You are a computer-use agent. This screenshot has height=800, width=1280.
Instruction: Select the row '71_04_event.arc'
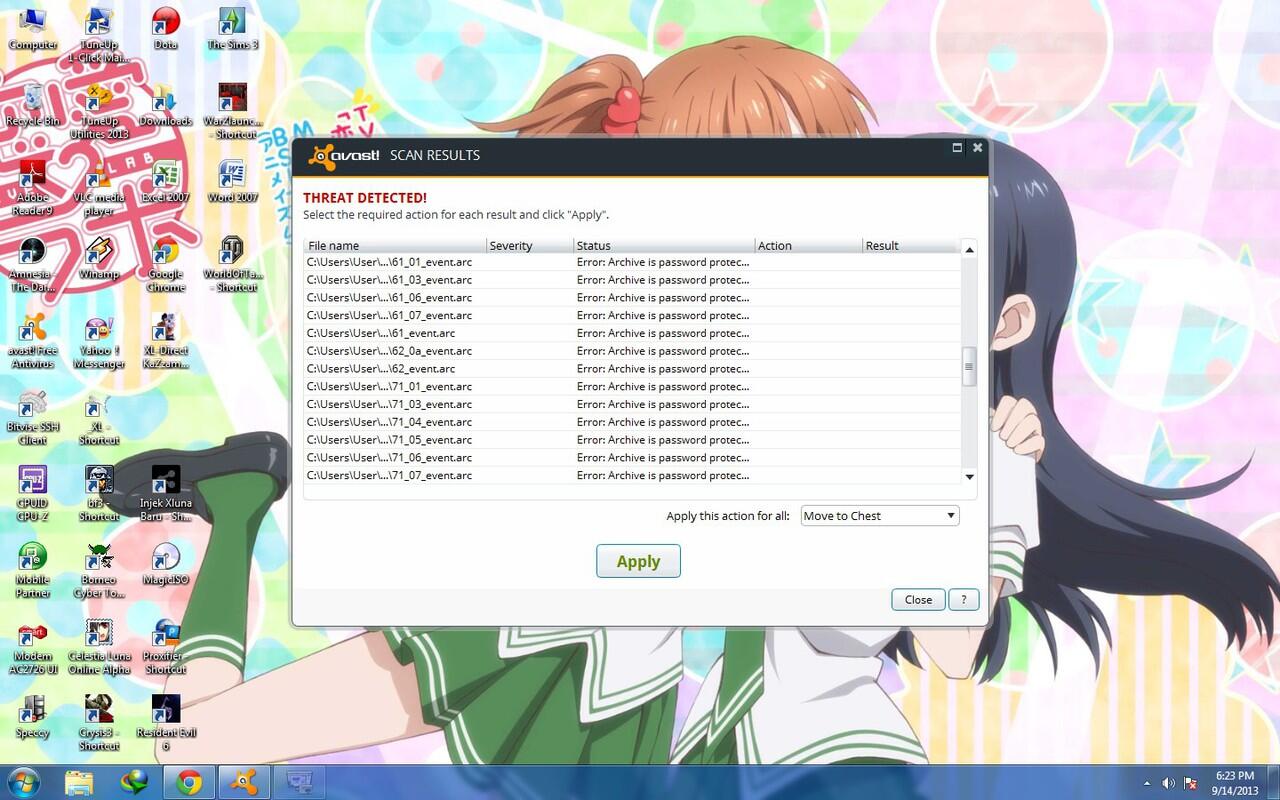tap(632, 422)
